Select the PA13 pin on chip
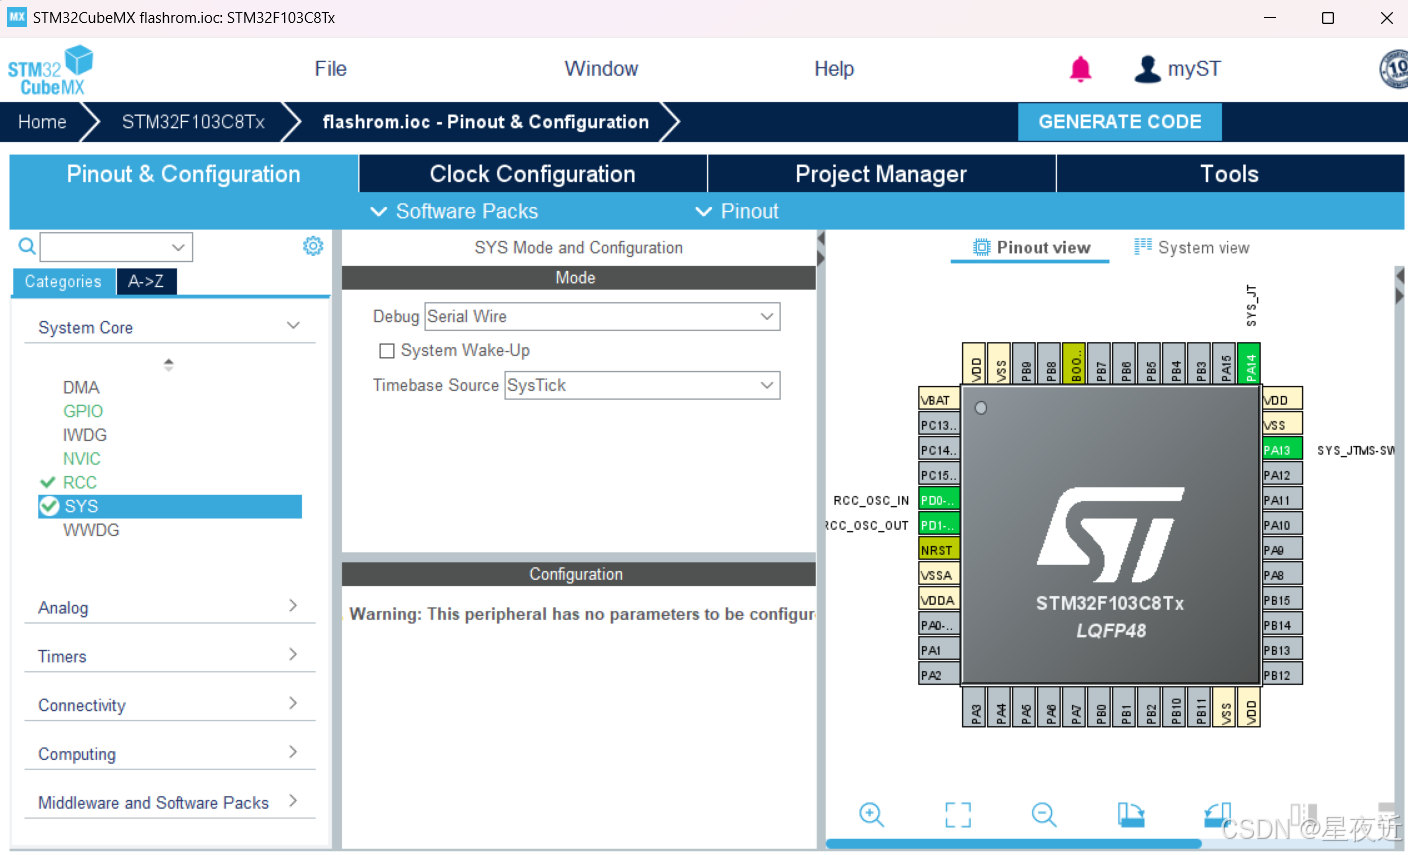Image resolution: width=1408 pixels, height=855 pixels. [x=1282, y=450]
